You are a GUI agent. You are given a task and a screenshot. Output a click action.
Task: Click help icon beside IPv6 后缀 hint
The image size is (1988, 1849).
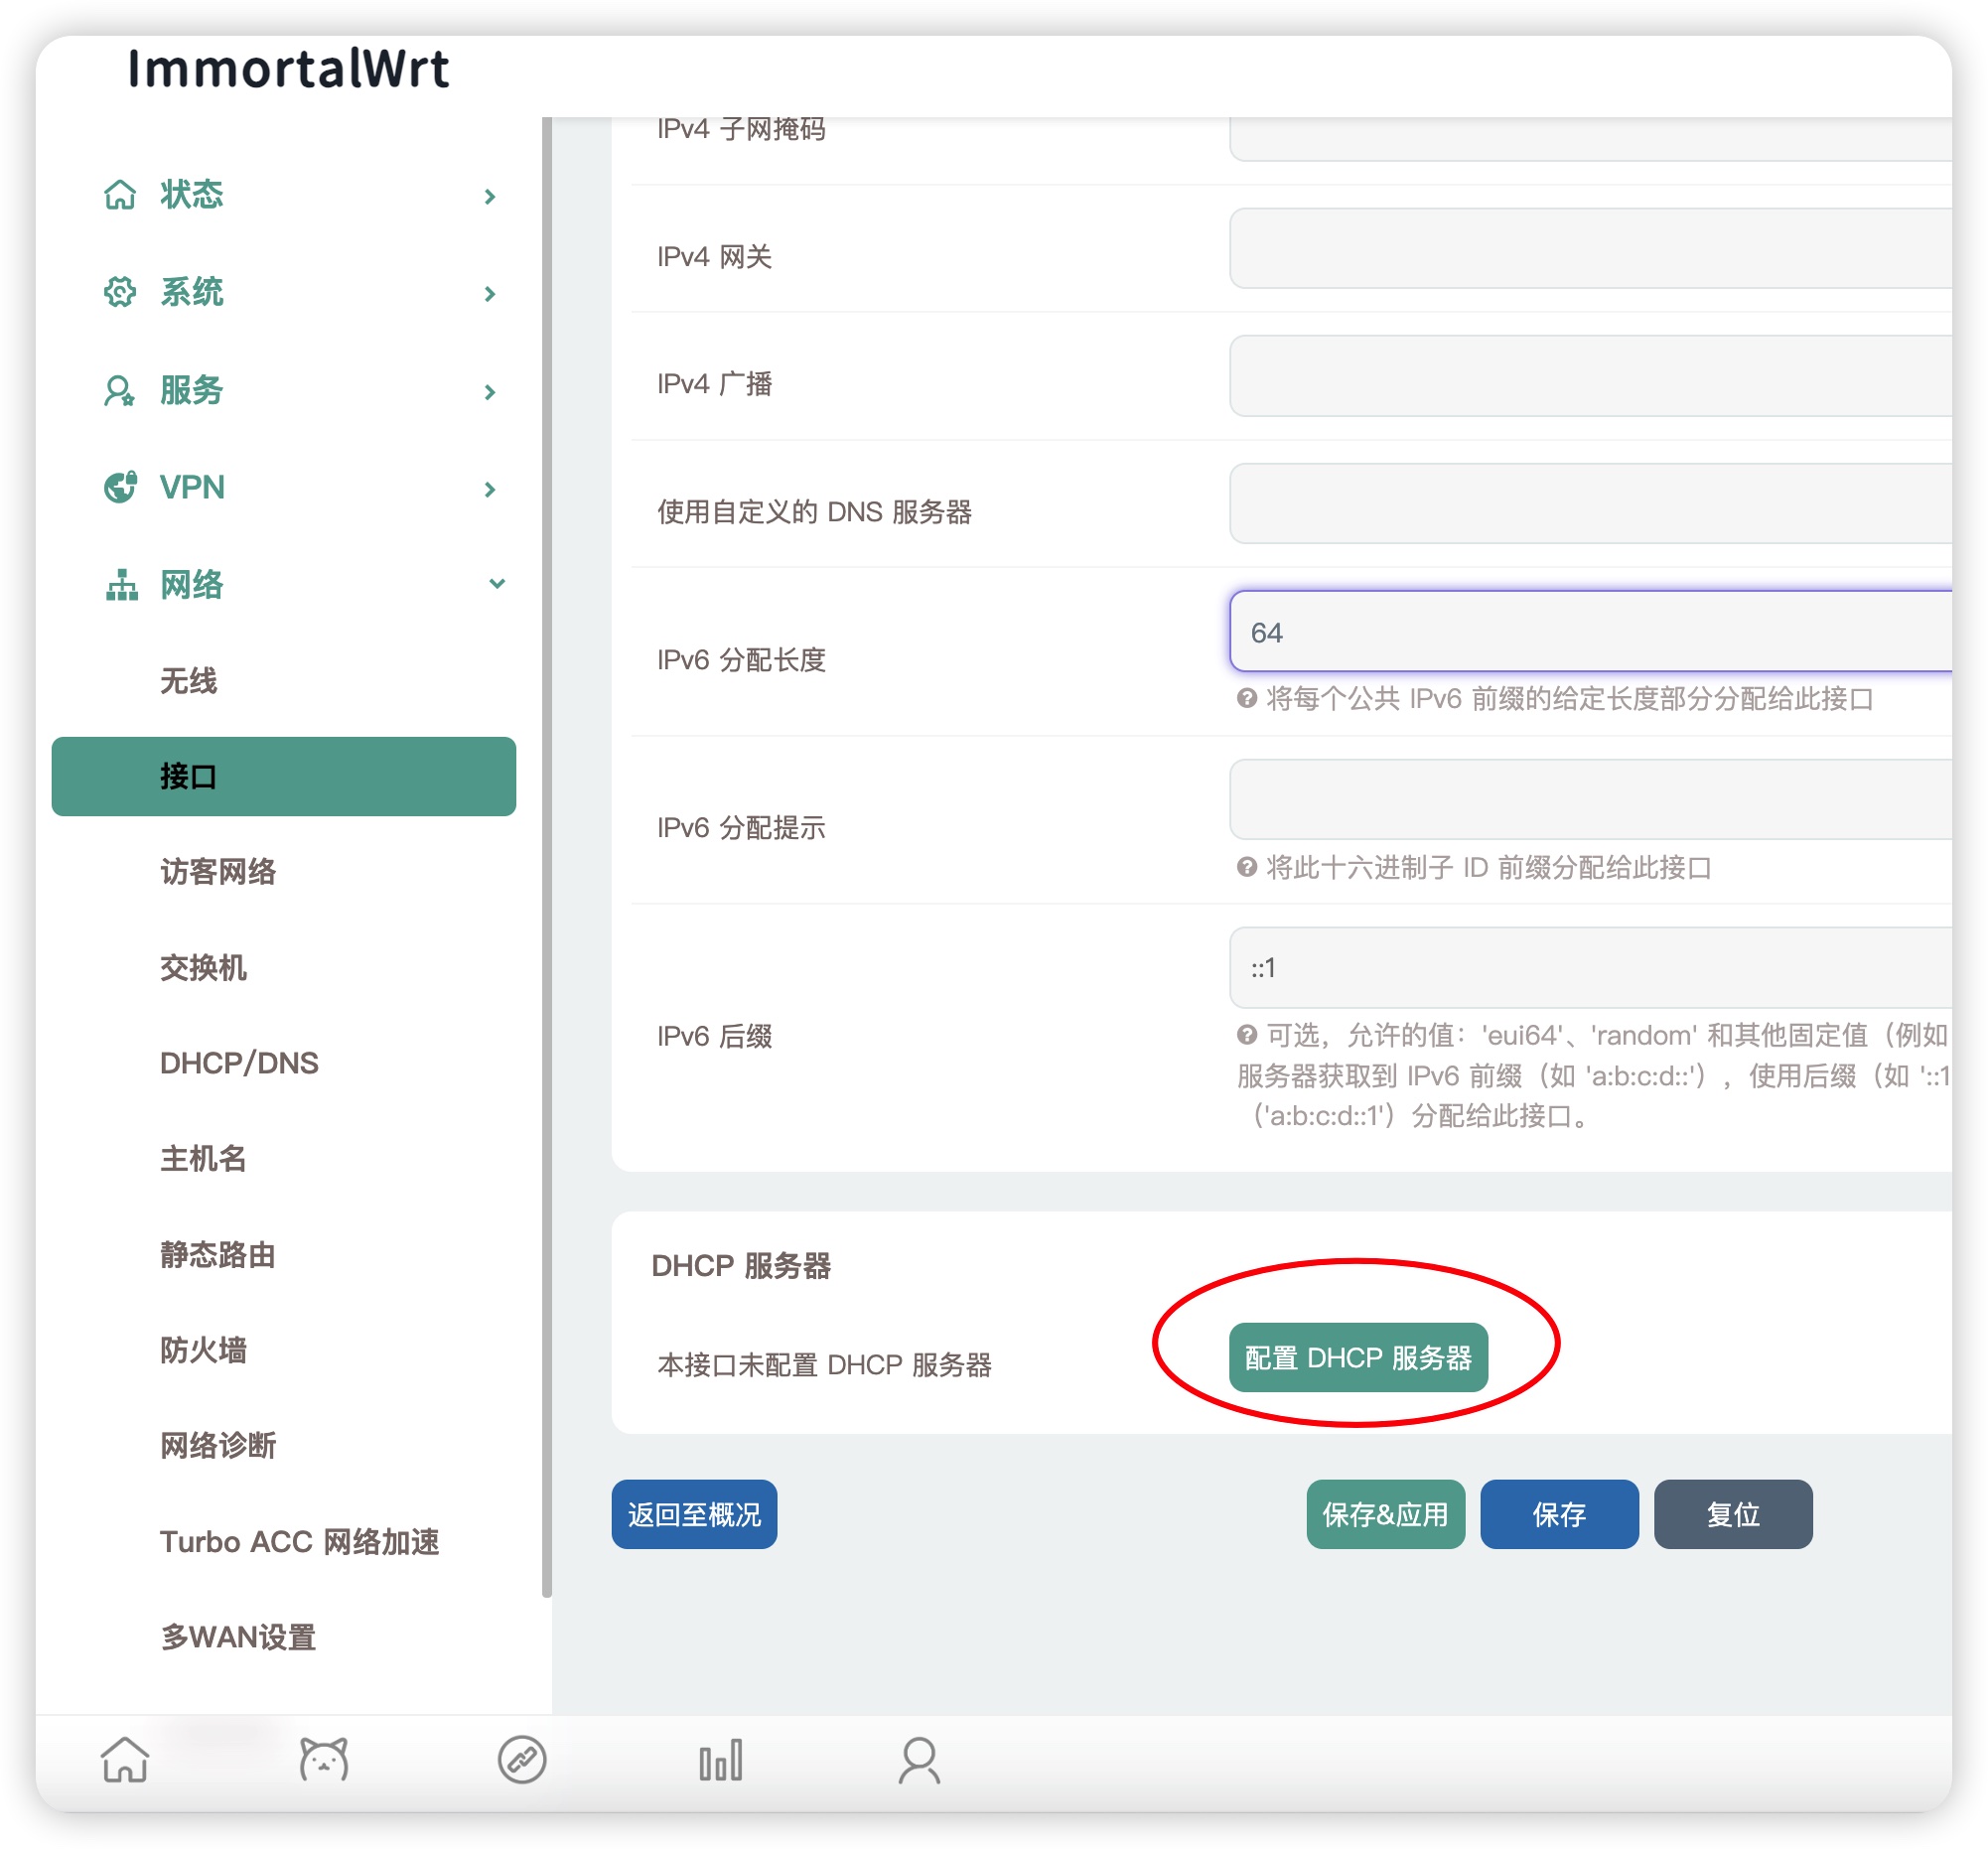coord(1245,1035)
